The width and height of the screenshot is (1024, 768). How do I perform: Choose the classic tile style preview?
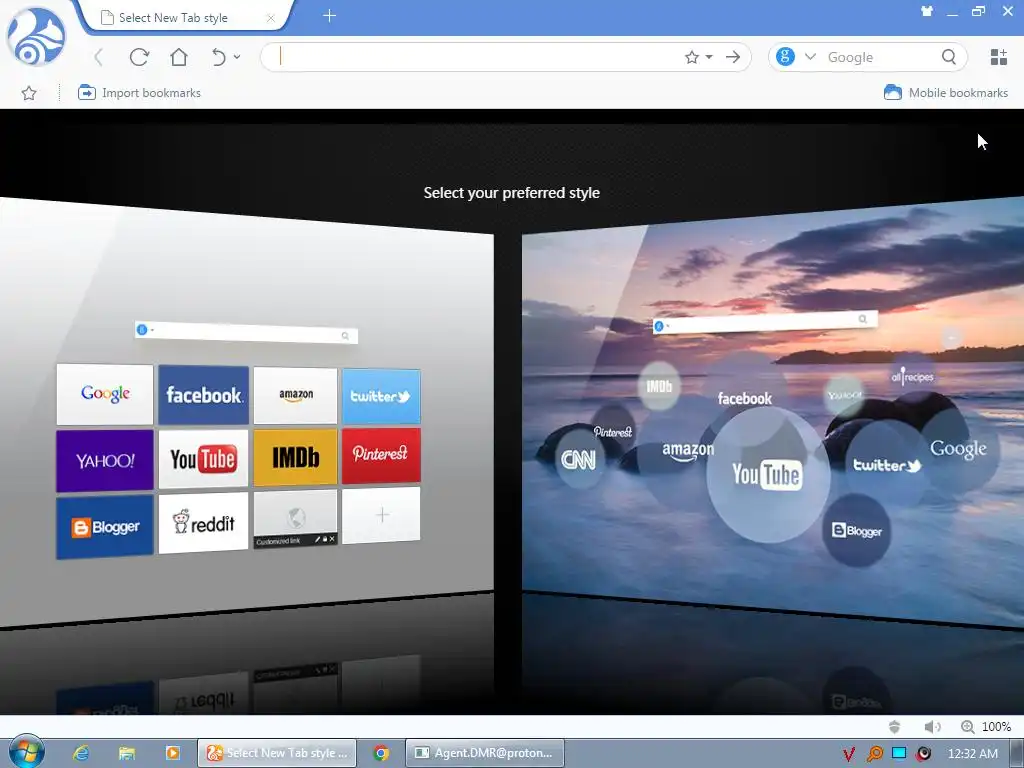(x=247, y=411)
